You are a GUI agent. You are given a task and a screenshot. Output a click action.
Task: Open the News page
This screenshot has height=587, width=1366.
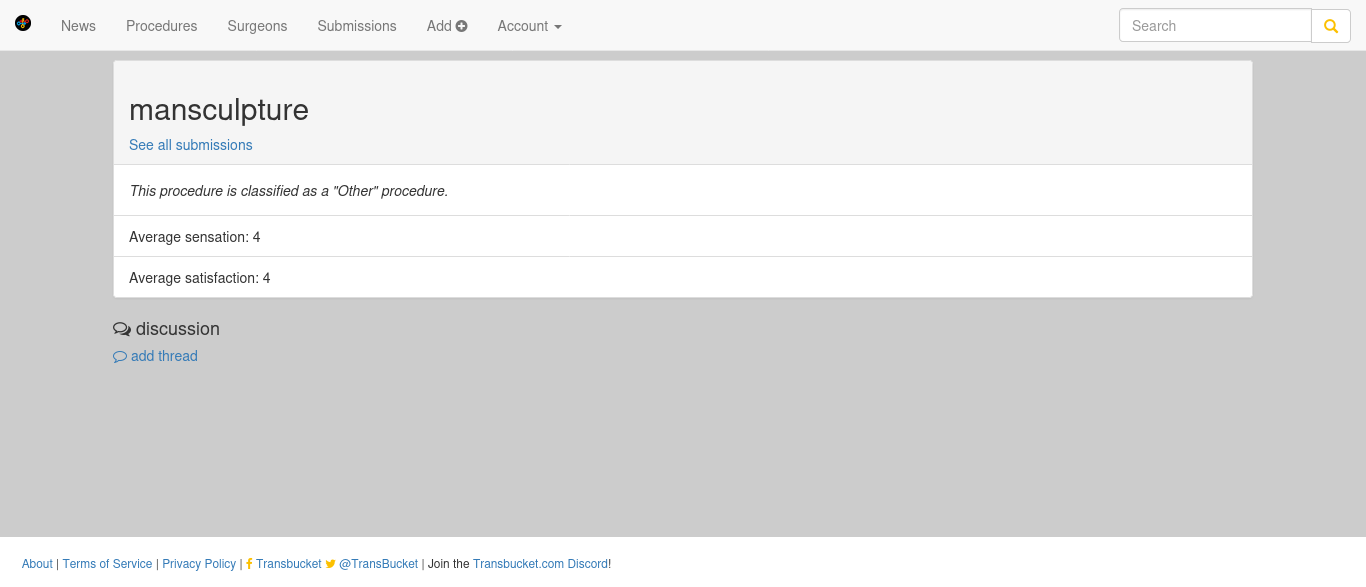78,26
